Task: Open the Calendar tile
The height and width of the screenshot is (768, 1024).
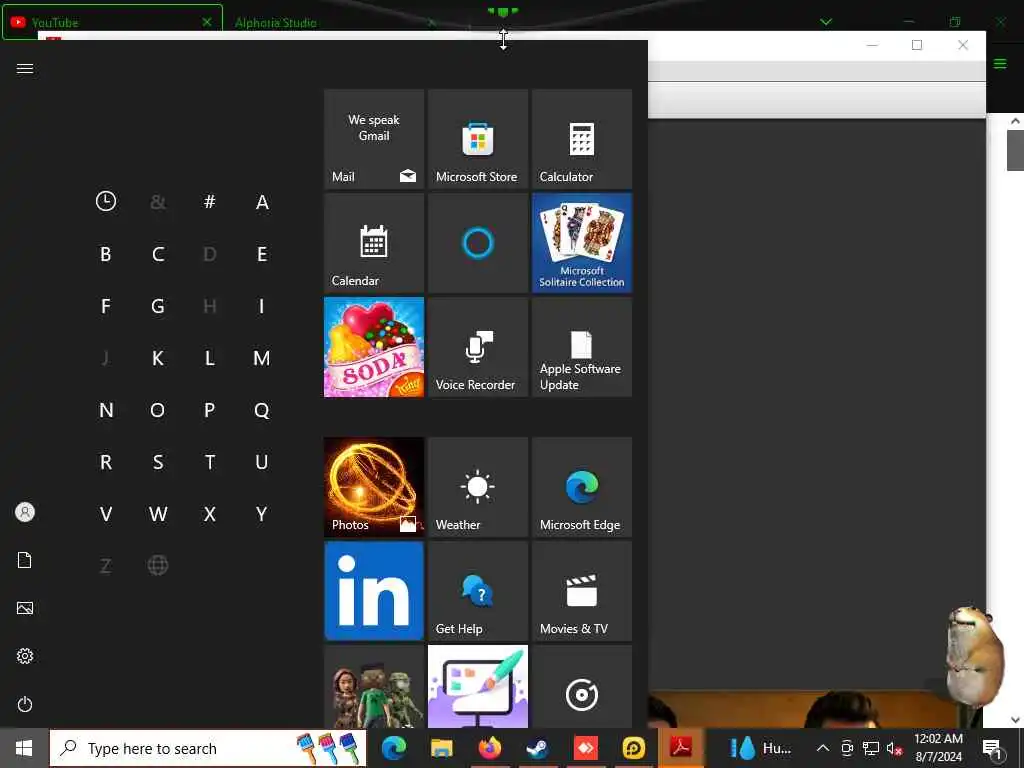Action: [374, 243]
